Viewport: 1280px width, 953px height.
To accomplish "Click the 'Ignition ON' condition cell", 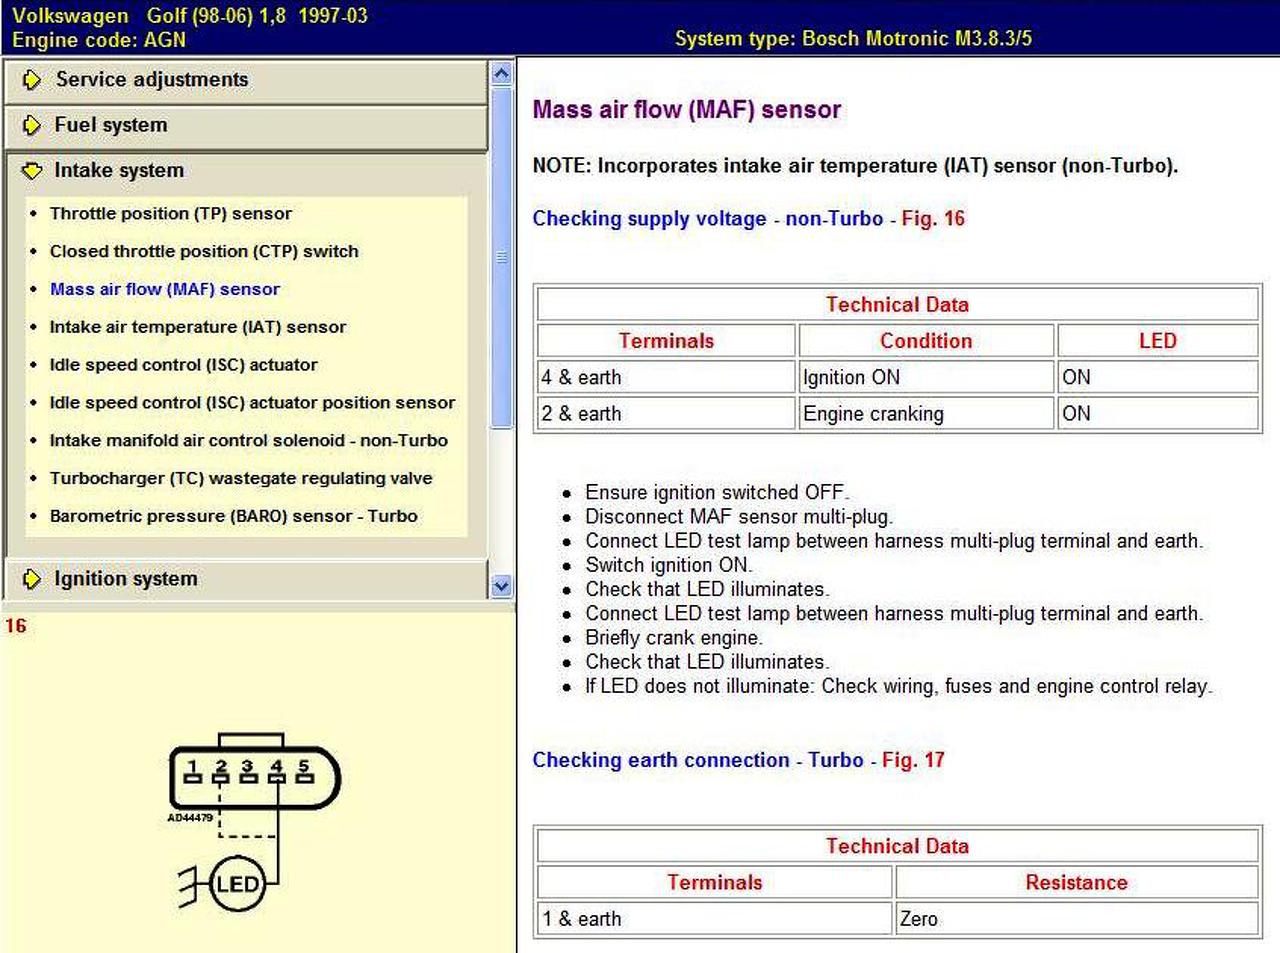I will click(x=926, y=378).
